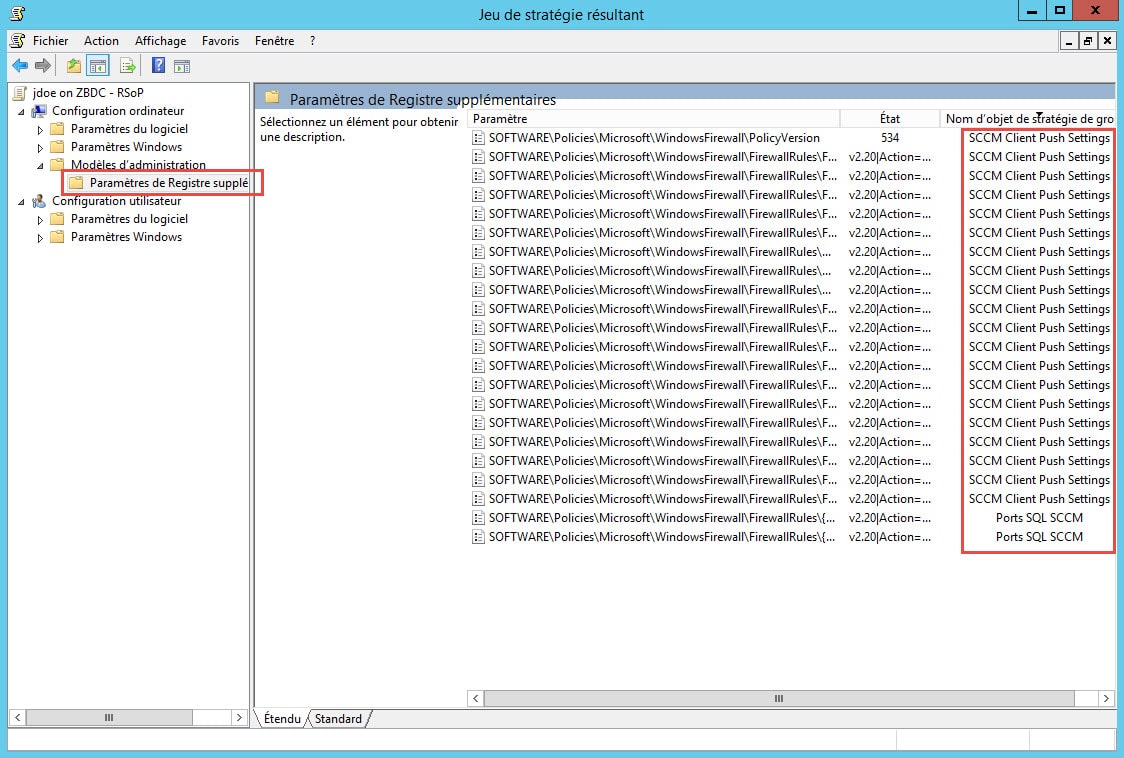Select Paramètres du logiciel under Configuration ordinateur

point(129,129)
